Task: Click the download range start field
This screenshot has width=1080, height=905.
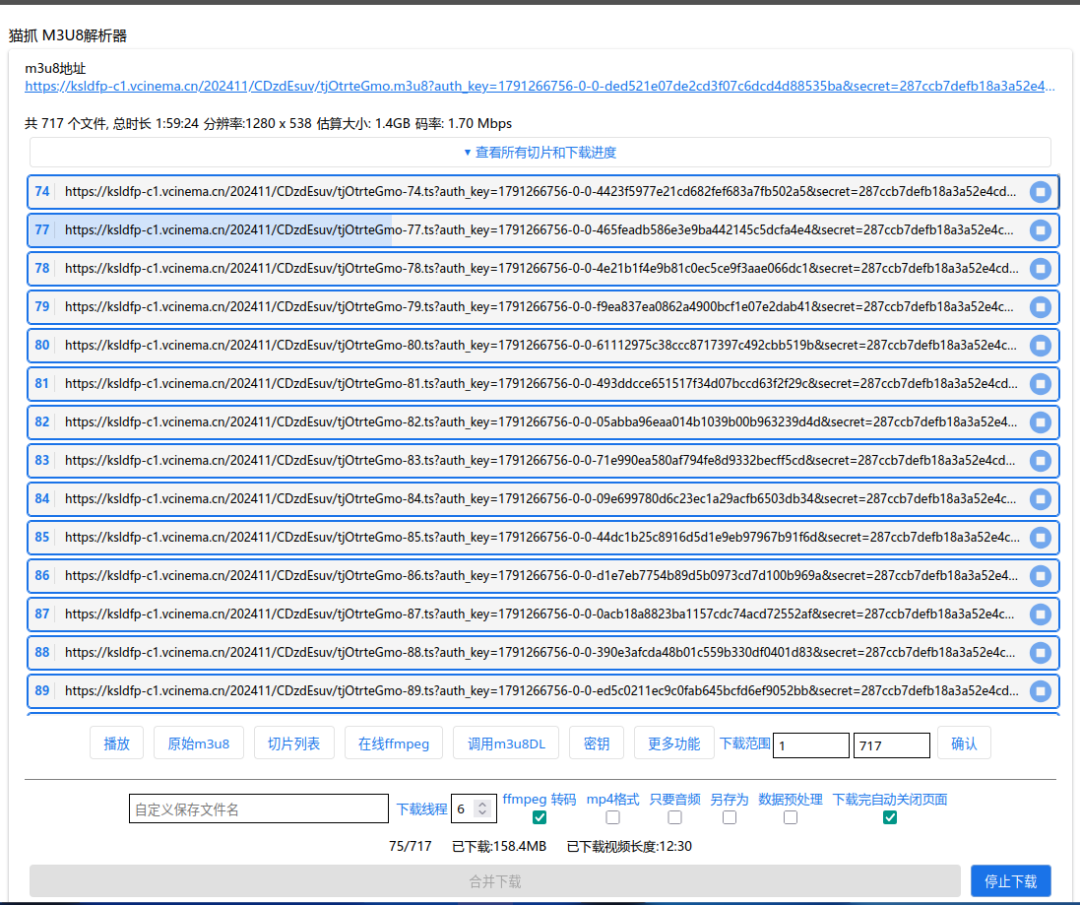Action: pyautogui.click(x=811, y=745)
